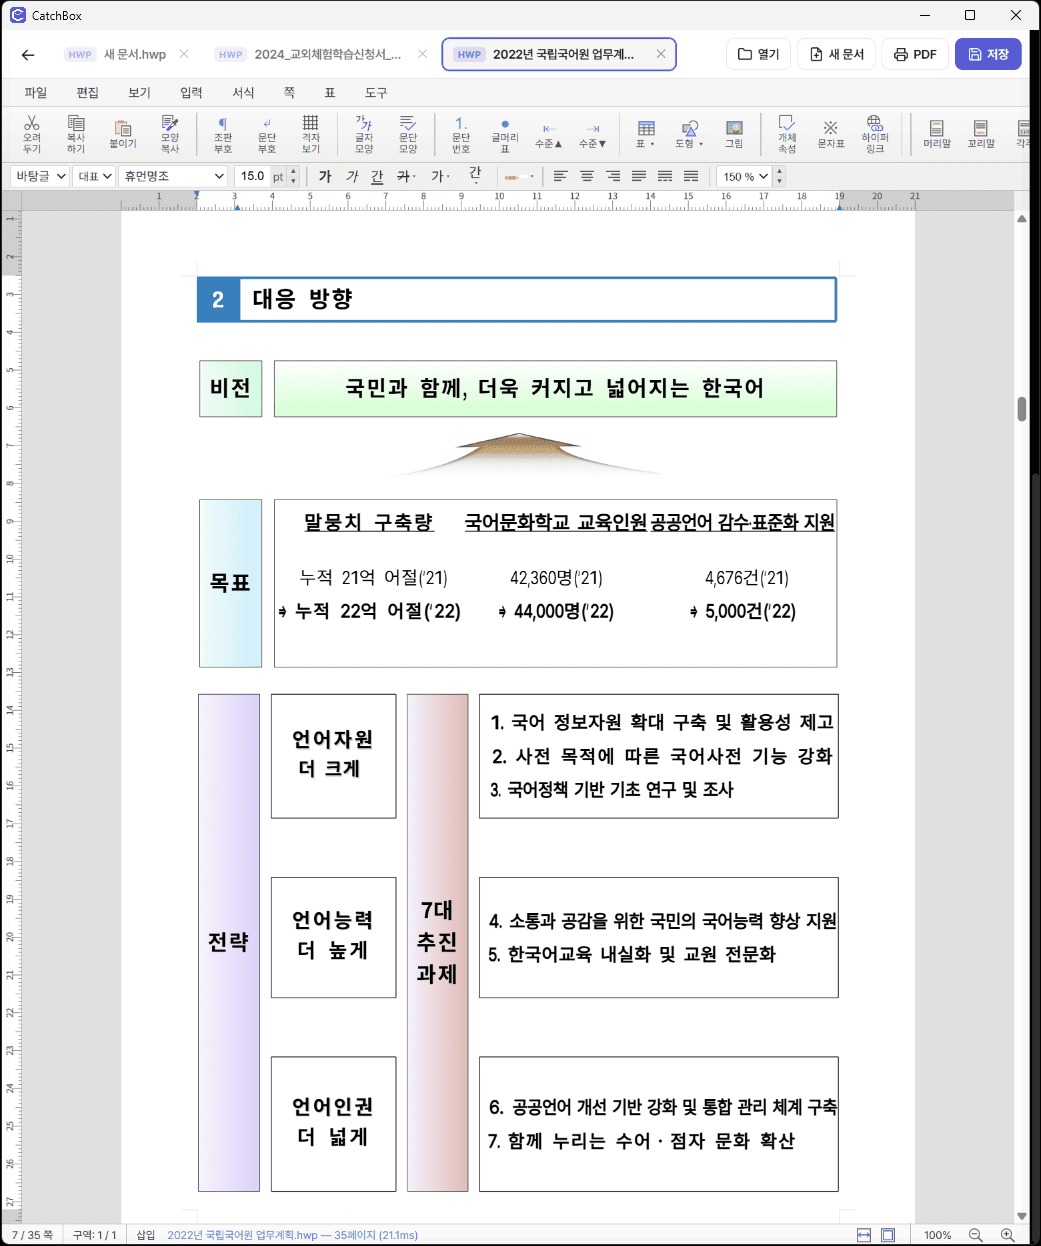Toggle underline formatting
1041x1246 pixels.
point(377,176)
